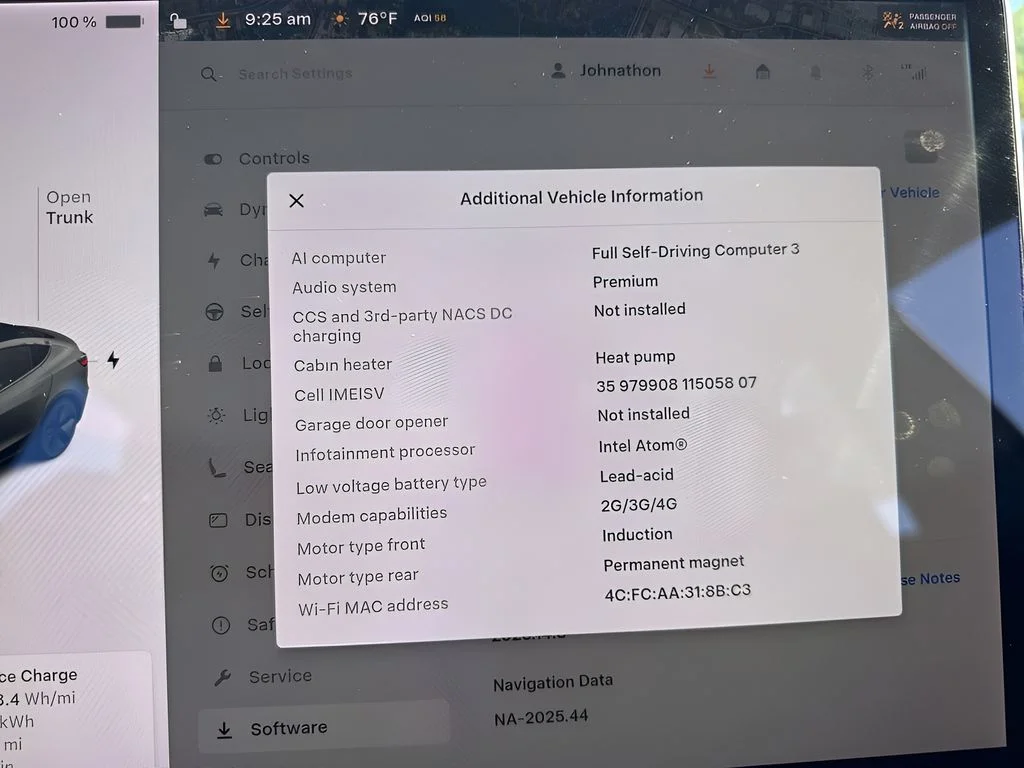Image resolution: width=1024 pixels, height=768 pixels.
Task: Open the Johnathon driver profile
Action: [606, 71]
